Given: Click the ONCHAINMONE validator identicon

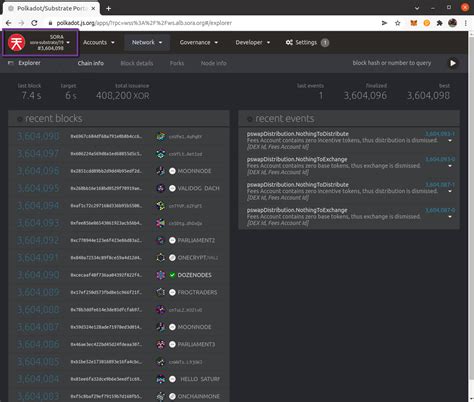Looking at the screenshot, I should click(x=161, y=396).
